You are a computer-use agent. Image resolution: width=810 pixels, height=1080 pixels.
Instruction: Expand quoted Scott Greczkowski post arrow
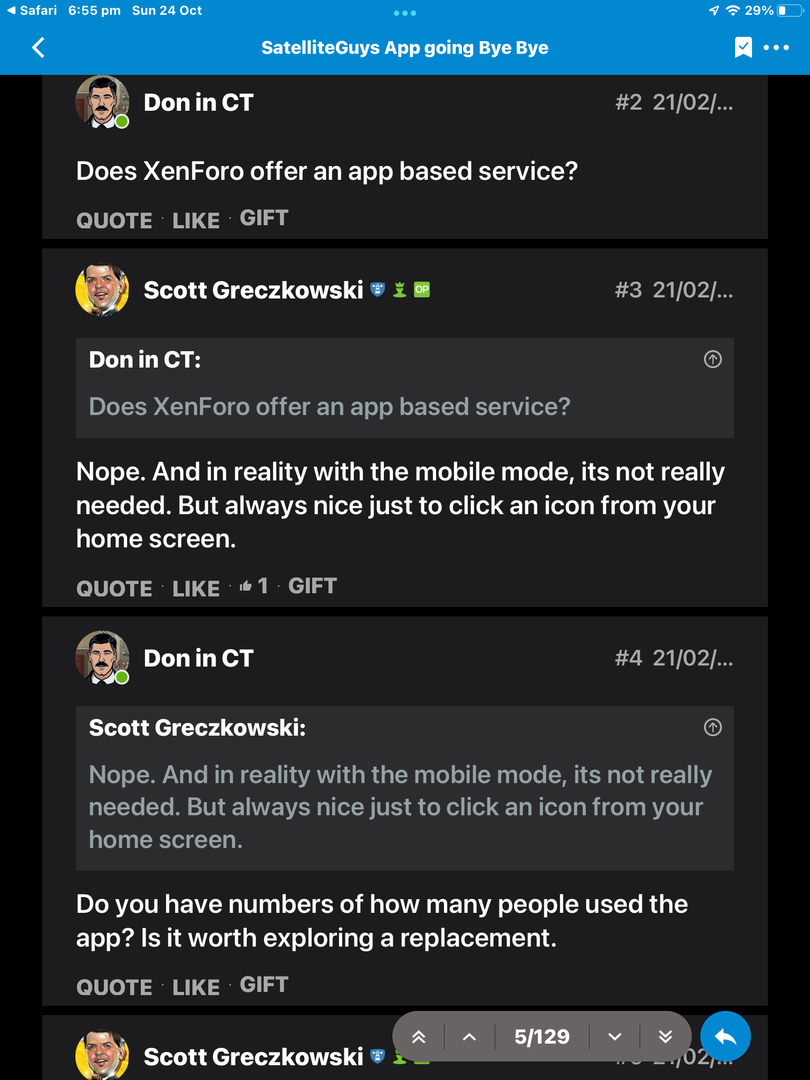click(713, 727)
